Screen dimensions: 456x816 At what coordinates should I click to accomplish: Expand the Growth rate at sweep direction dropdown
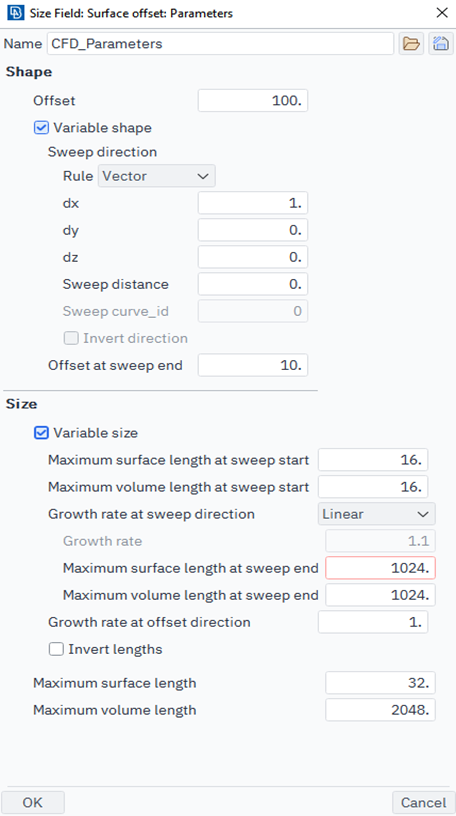377,514
